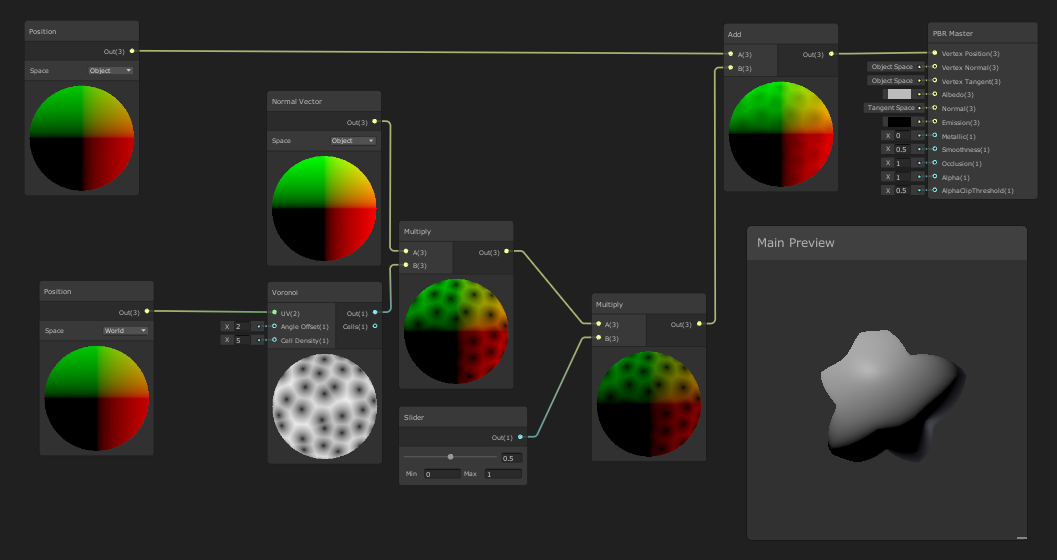
Task: Click the Cell Density value field
Action: click(241, 340)
